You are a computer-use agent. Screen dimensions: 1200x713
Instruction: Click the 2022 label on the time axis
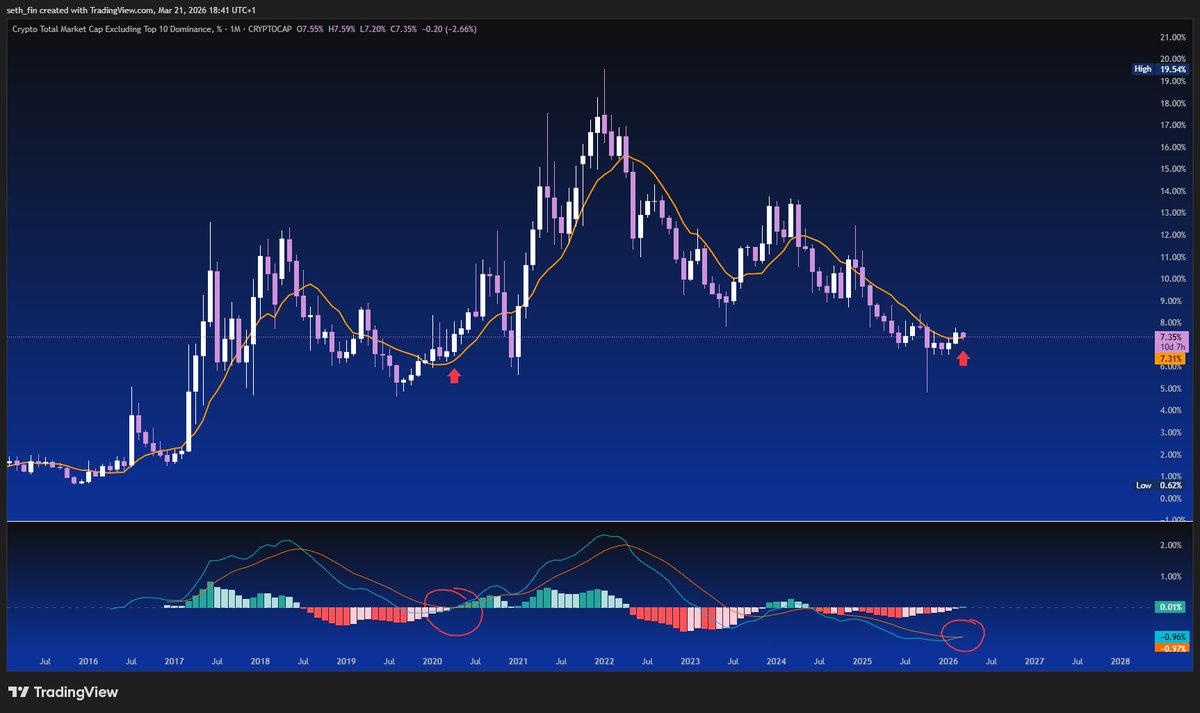pyautogui.click(x=604, y=662)
